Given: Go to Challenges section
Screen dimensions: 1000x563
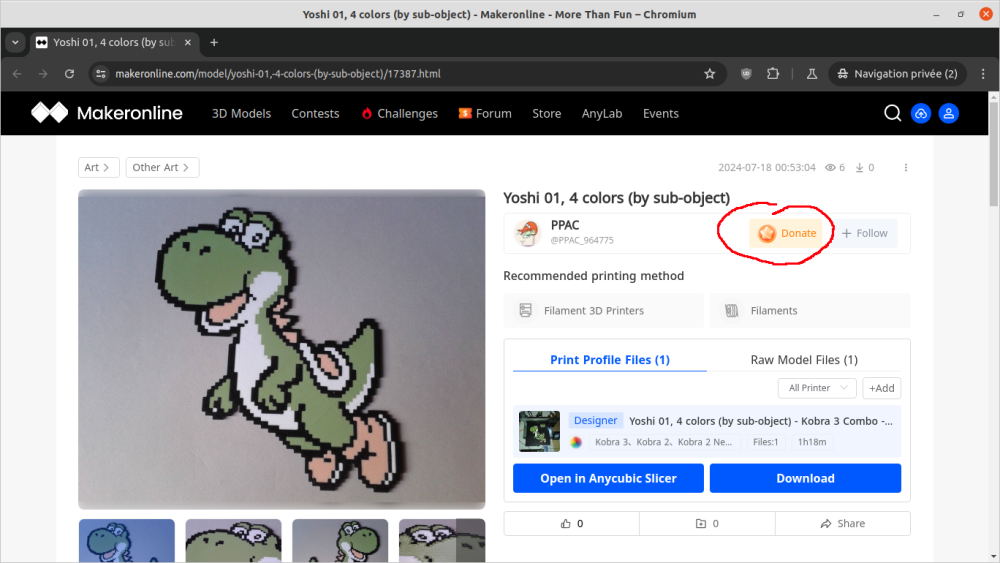Looking at the screenshot, I should (x=400, y=113).
